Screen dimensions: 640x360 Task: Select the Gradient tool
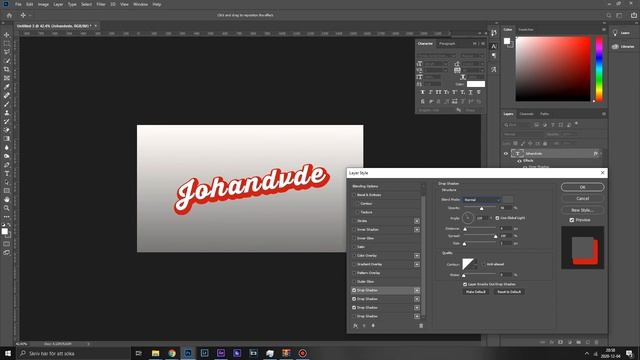(x=7, y=139)
